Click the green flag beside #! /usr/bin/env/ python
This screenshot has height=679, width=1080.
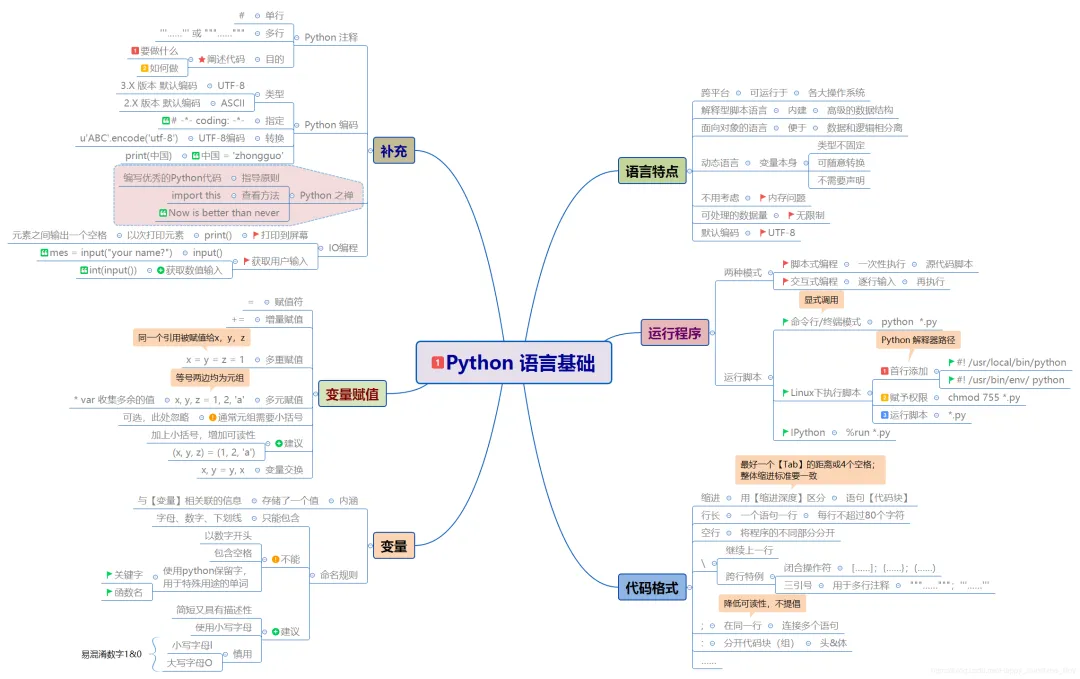(x=951, y=379)
